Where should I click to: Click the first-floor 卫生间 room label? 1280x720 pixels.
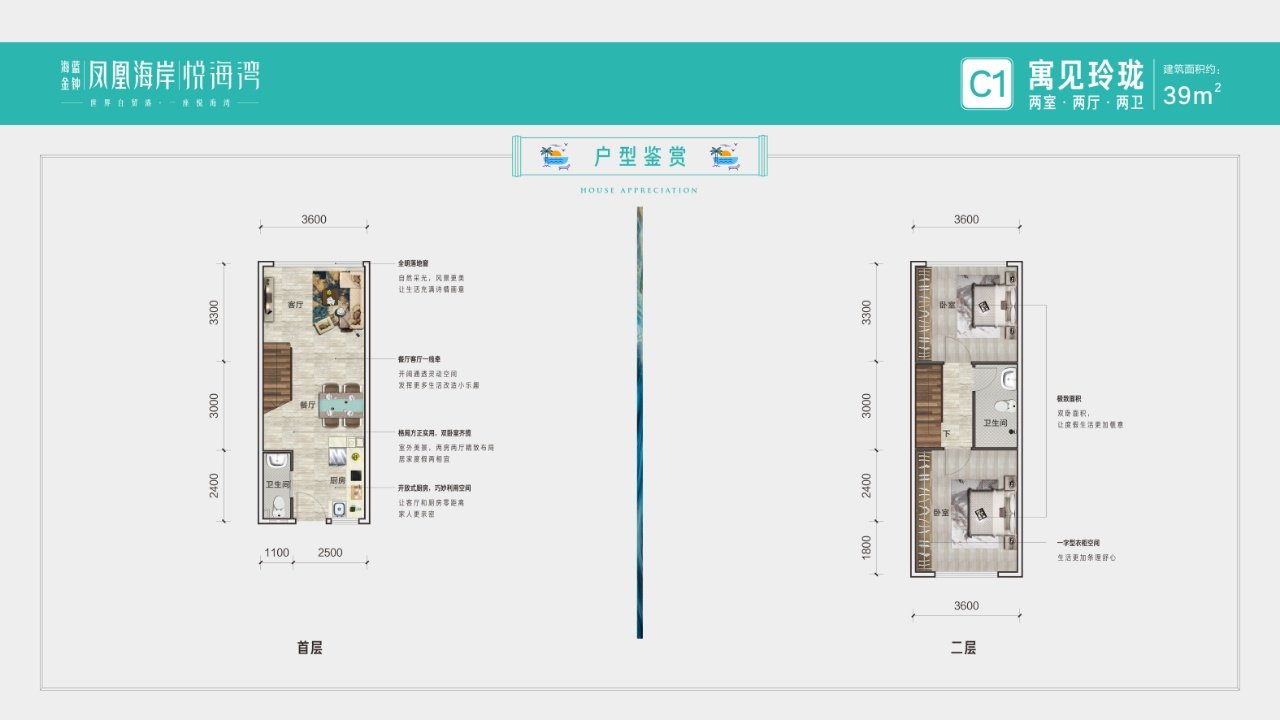tap(277, 484)
